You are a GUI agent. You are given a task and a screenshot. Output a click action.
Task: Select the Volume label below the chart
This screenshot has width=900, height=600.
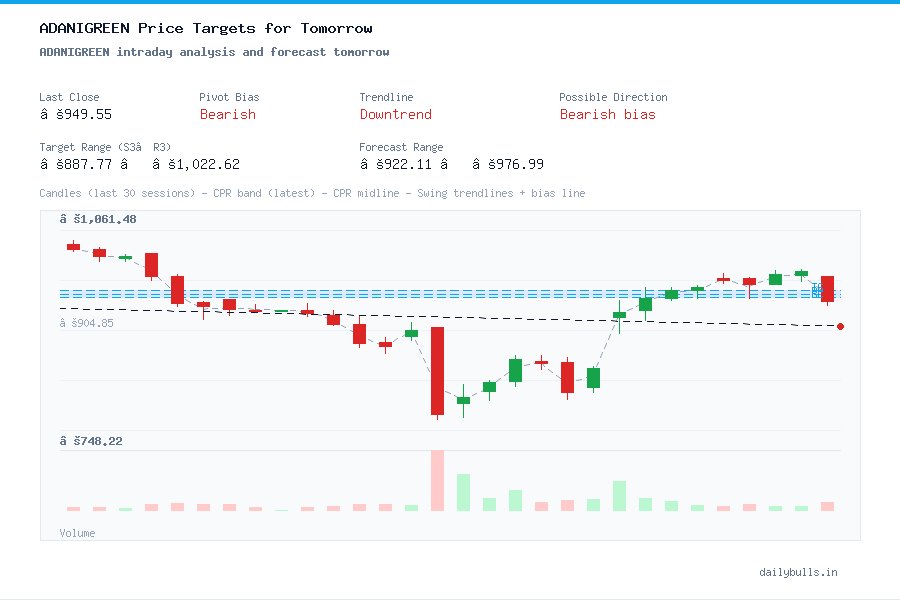(x=77, y=533)
